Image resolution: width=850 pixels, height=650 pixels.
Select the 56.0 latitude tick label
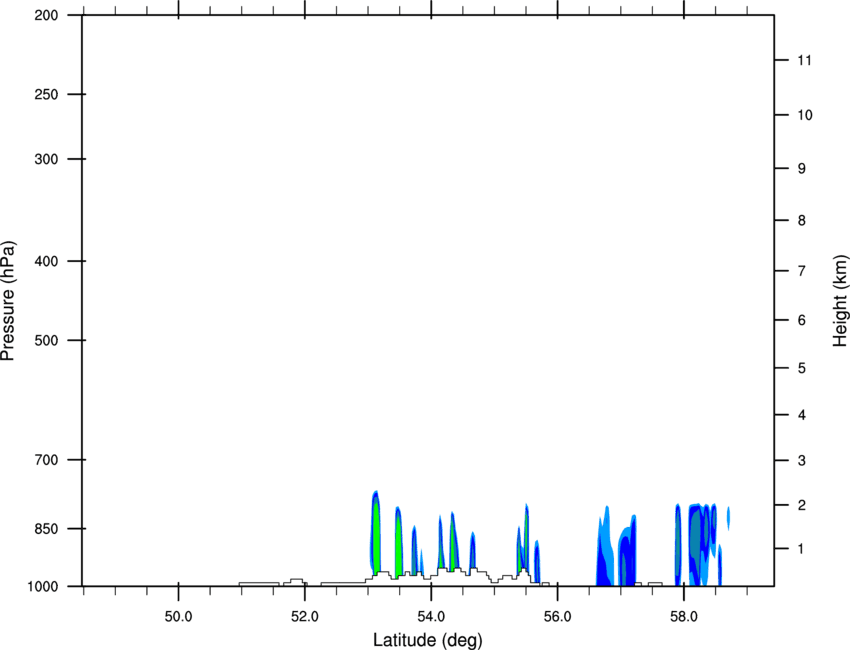pyautogui.click(x=558, y=617)
